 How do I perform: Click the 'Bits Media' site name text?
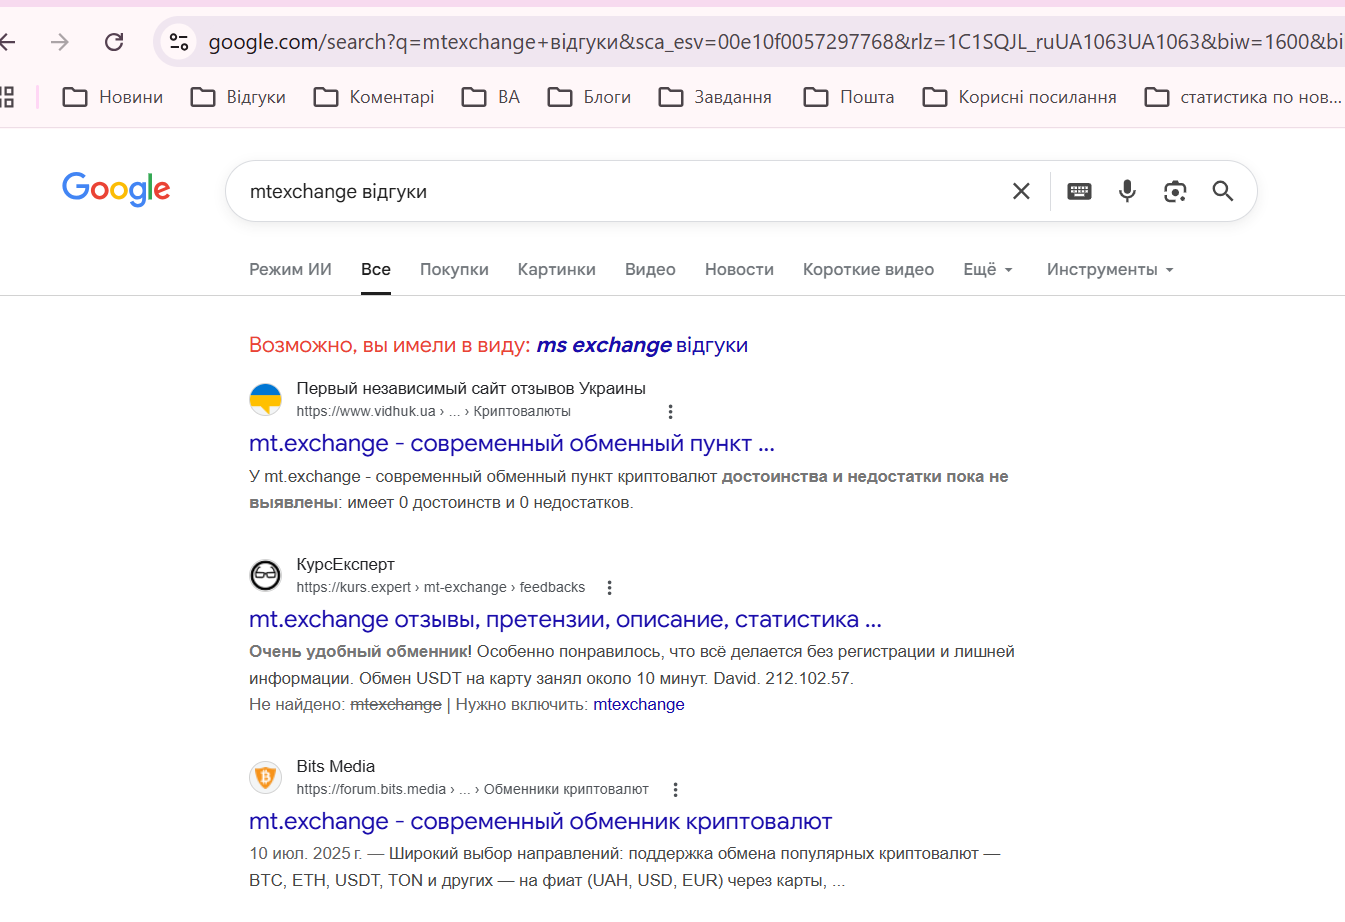[x=335, y=766]
